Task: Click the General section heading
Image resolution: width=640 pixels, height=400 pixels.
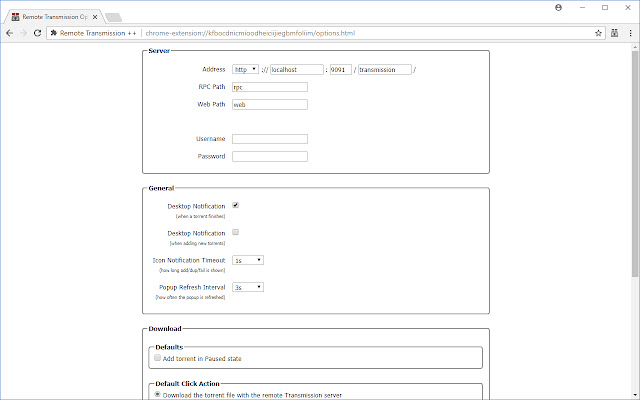Action: click(161, 188)
